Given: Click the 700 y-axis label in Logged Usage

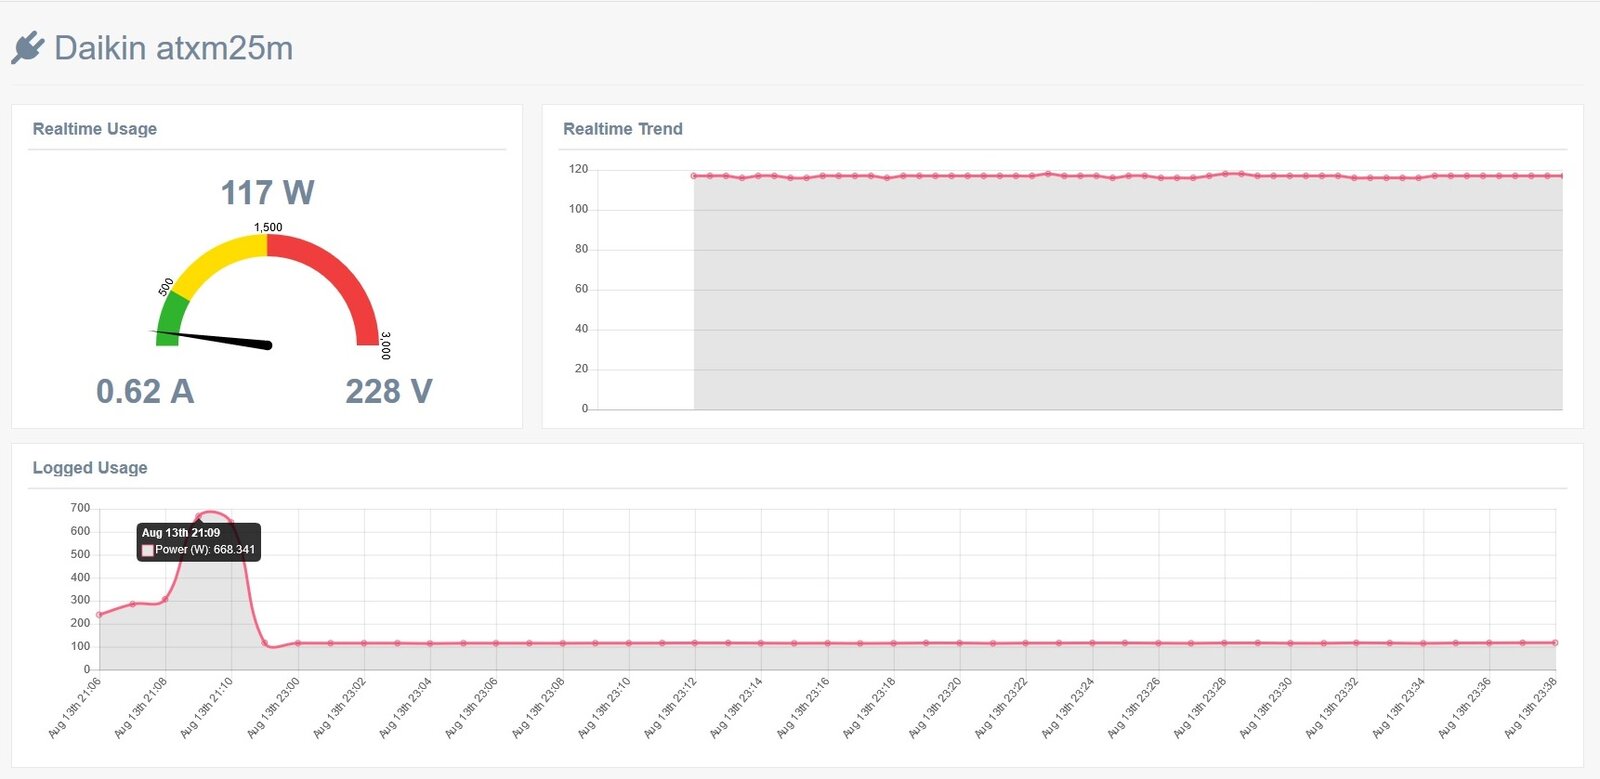Looking at the screenshot, I should pos(80,508).
